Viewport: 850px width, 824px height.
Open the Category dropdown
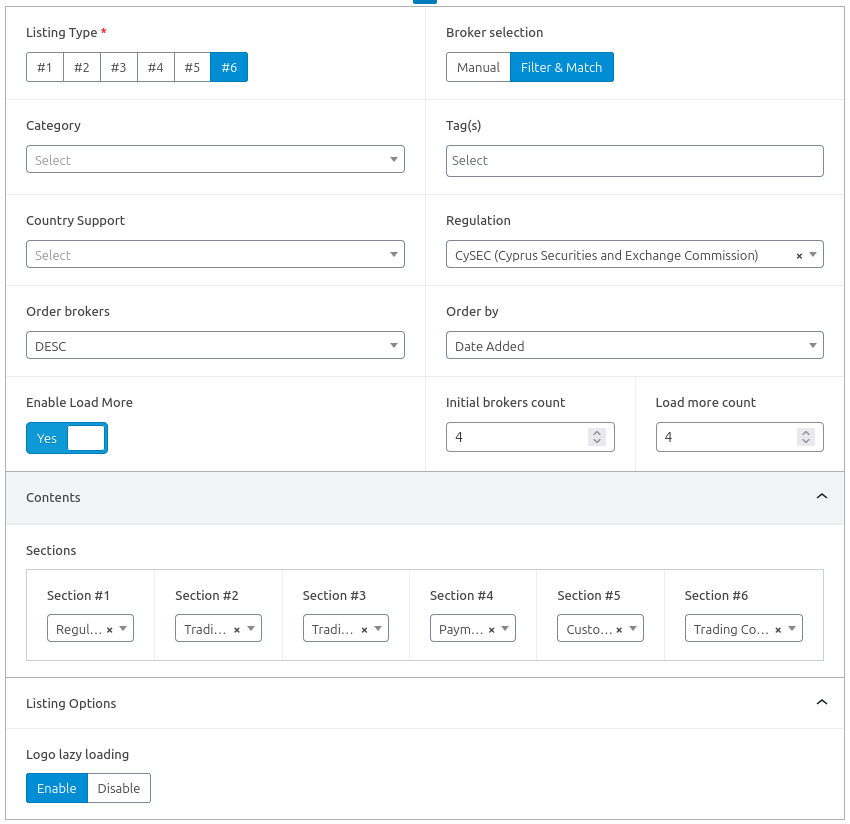pos(215,160)
